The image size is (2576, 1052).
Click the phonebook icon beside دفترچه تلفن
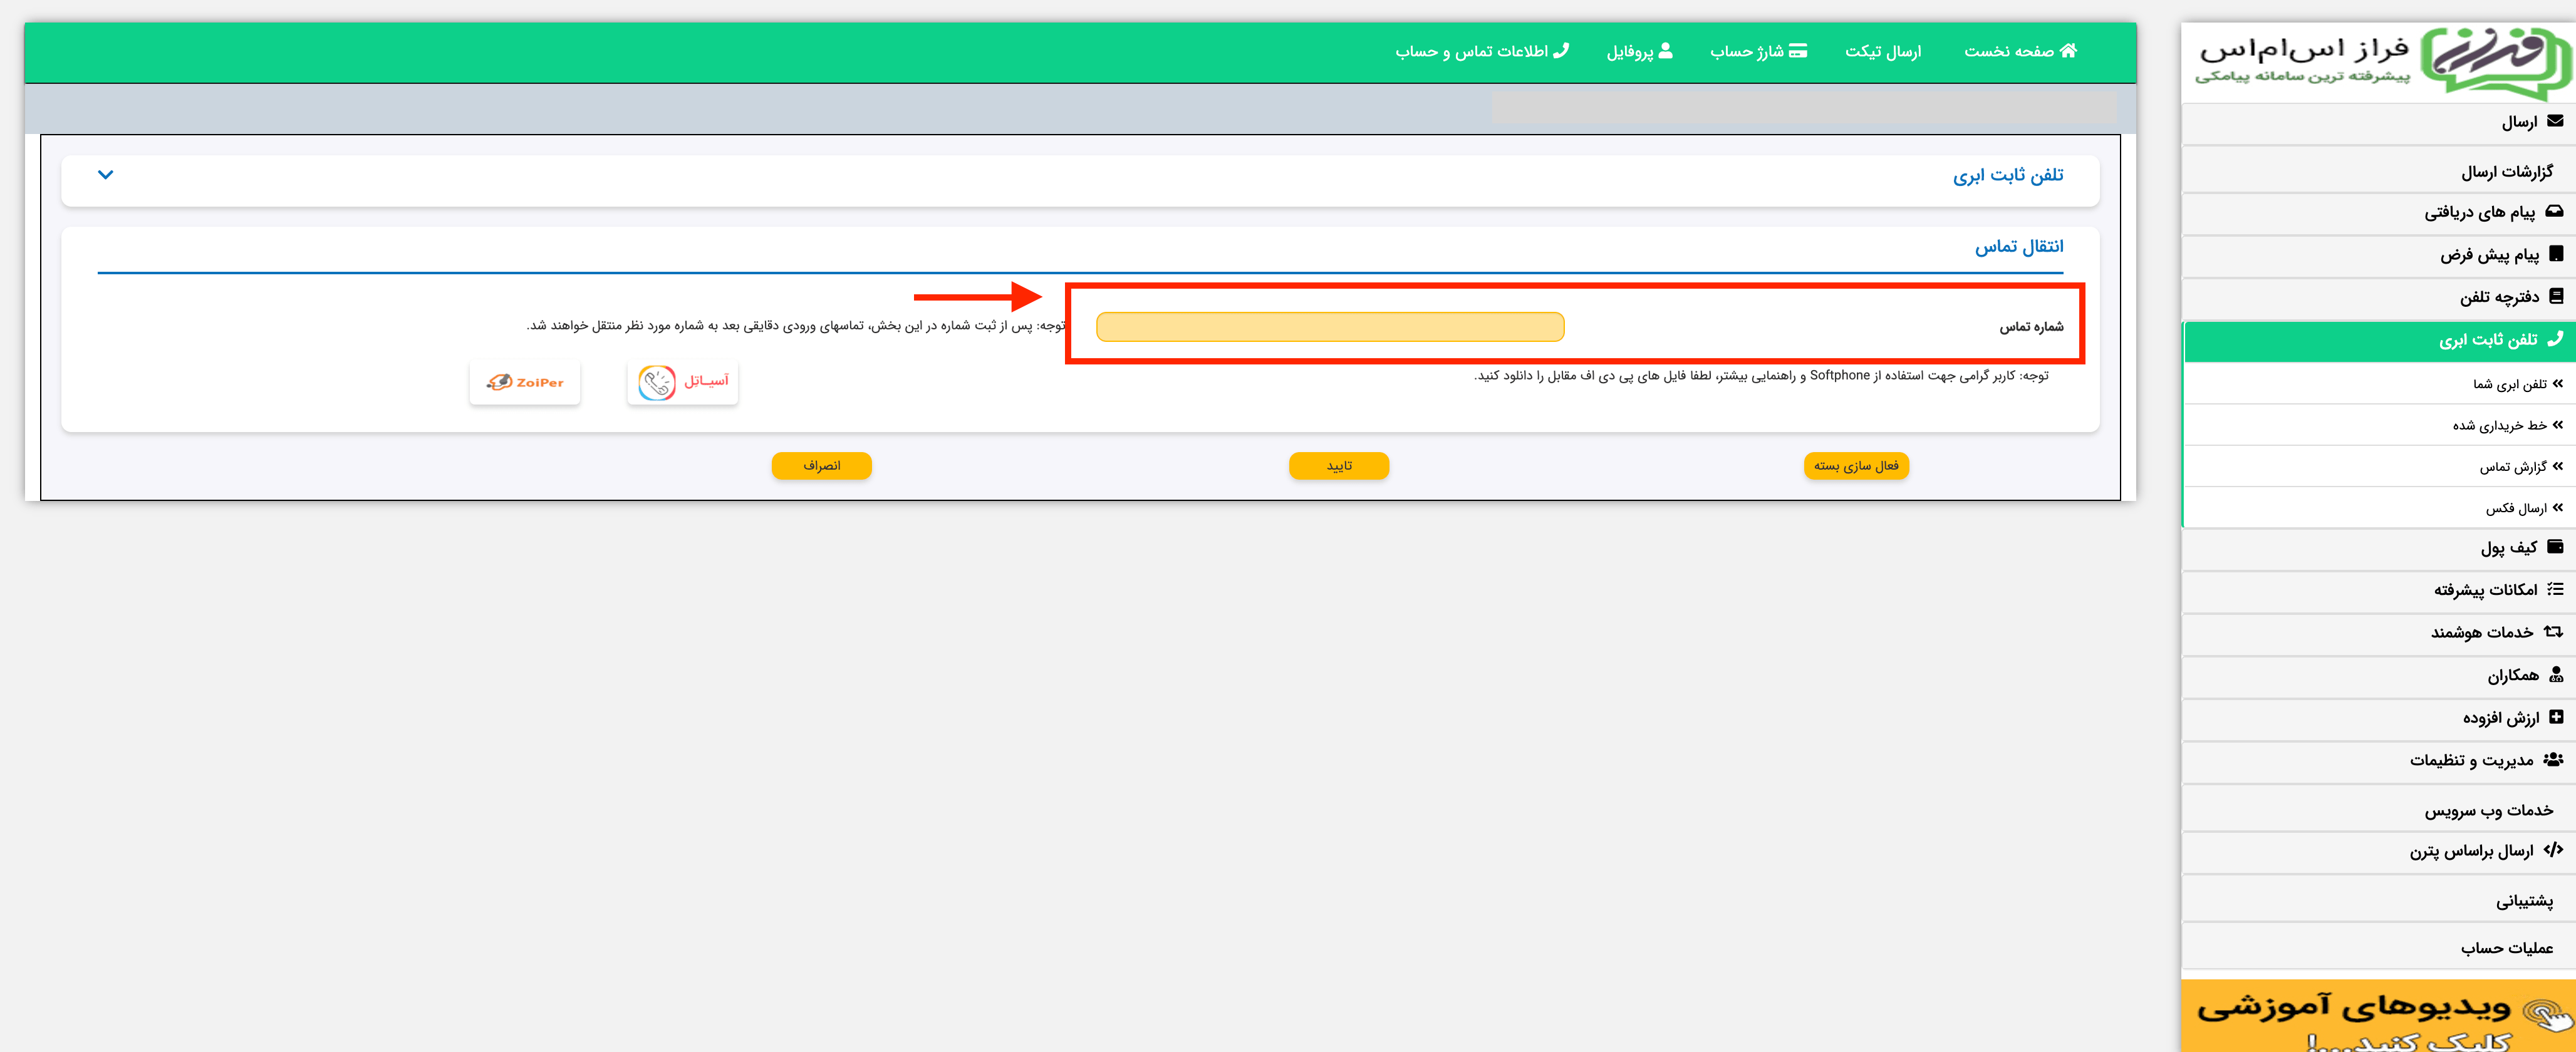(2556, 296)
